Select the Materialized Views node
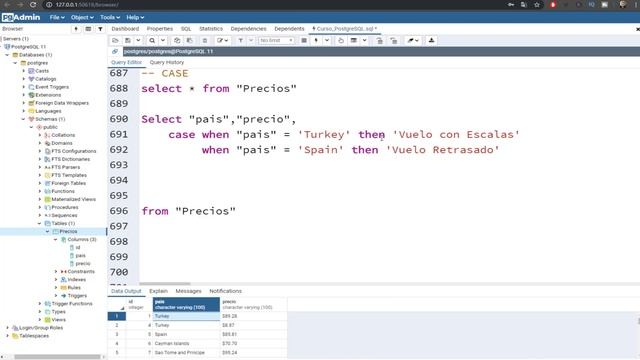Viewport: 640px width, 360px height. [73, 199]
